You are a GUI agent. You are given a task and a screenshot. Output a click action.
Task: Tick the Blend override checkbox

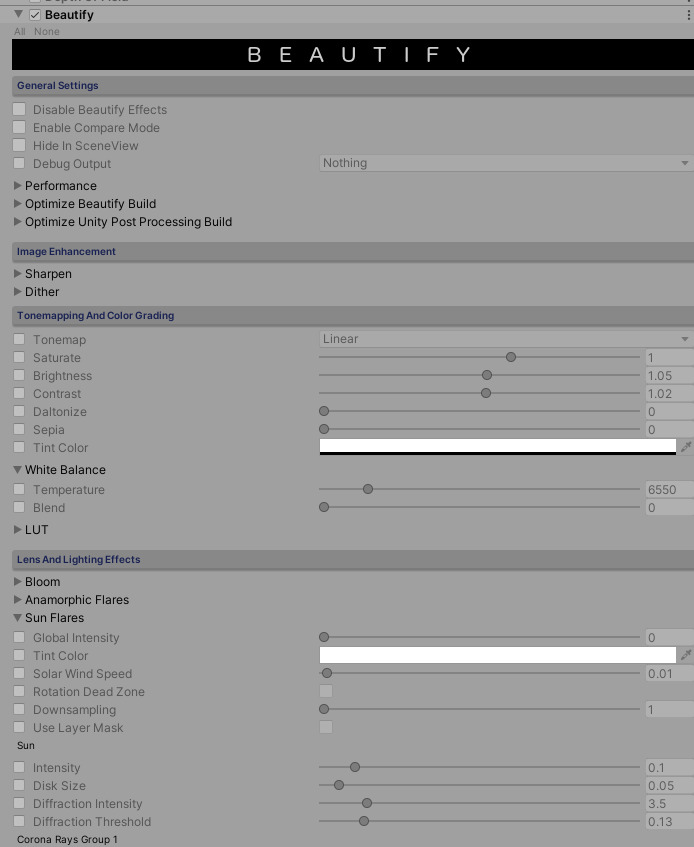tap(19, 507)
